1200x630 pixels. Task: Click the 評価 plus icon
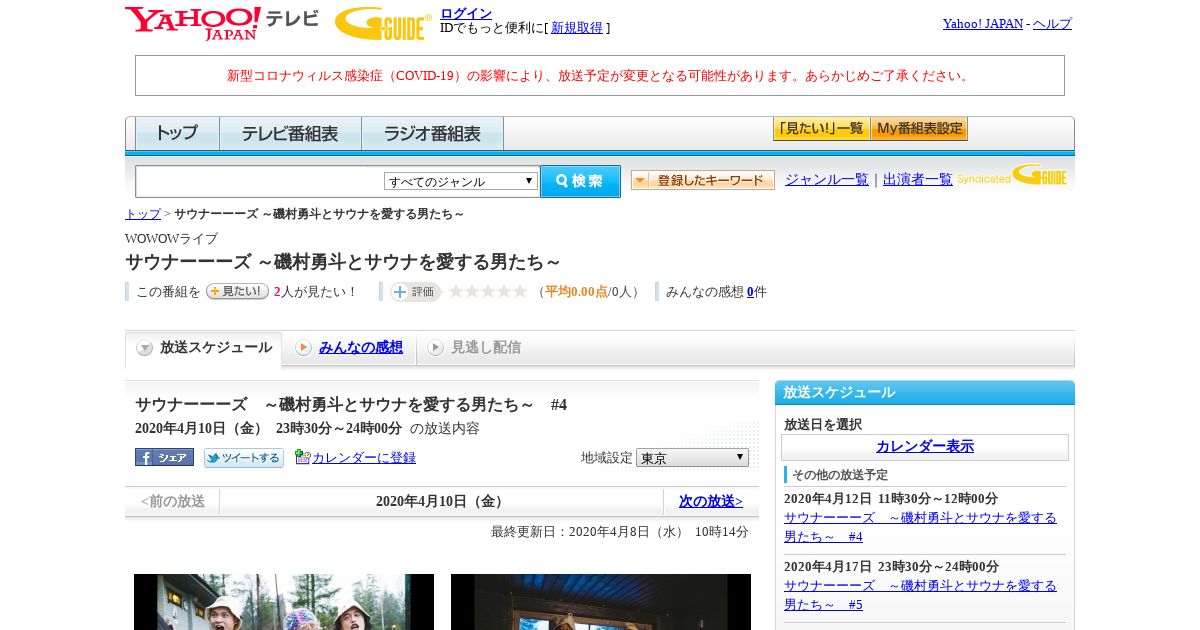tap(400, 292)
